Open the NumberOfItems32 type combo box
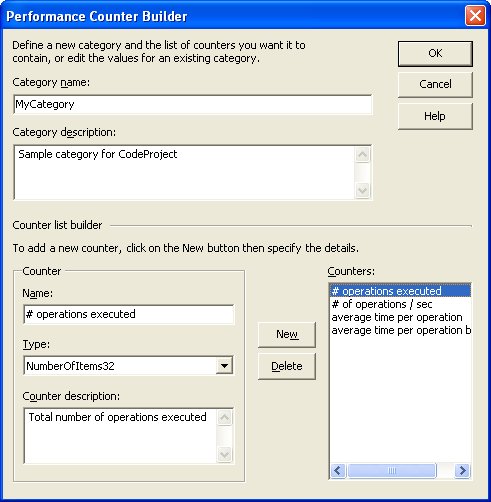This screenshot has width=491, height=502. coord(129,366)
